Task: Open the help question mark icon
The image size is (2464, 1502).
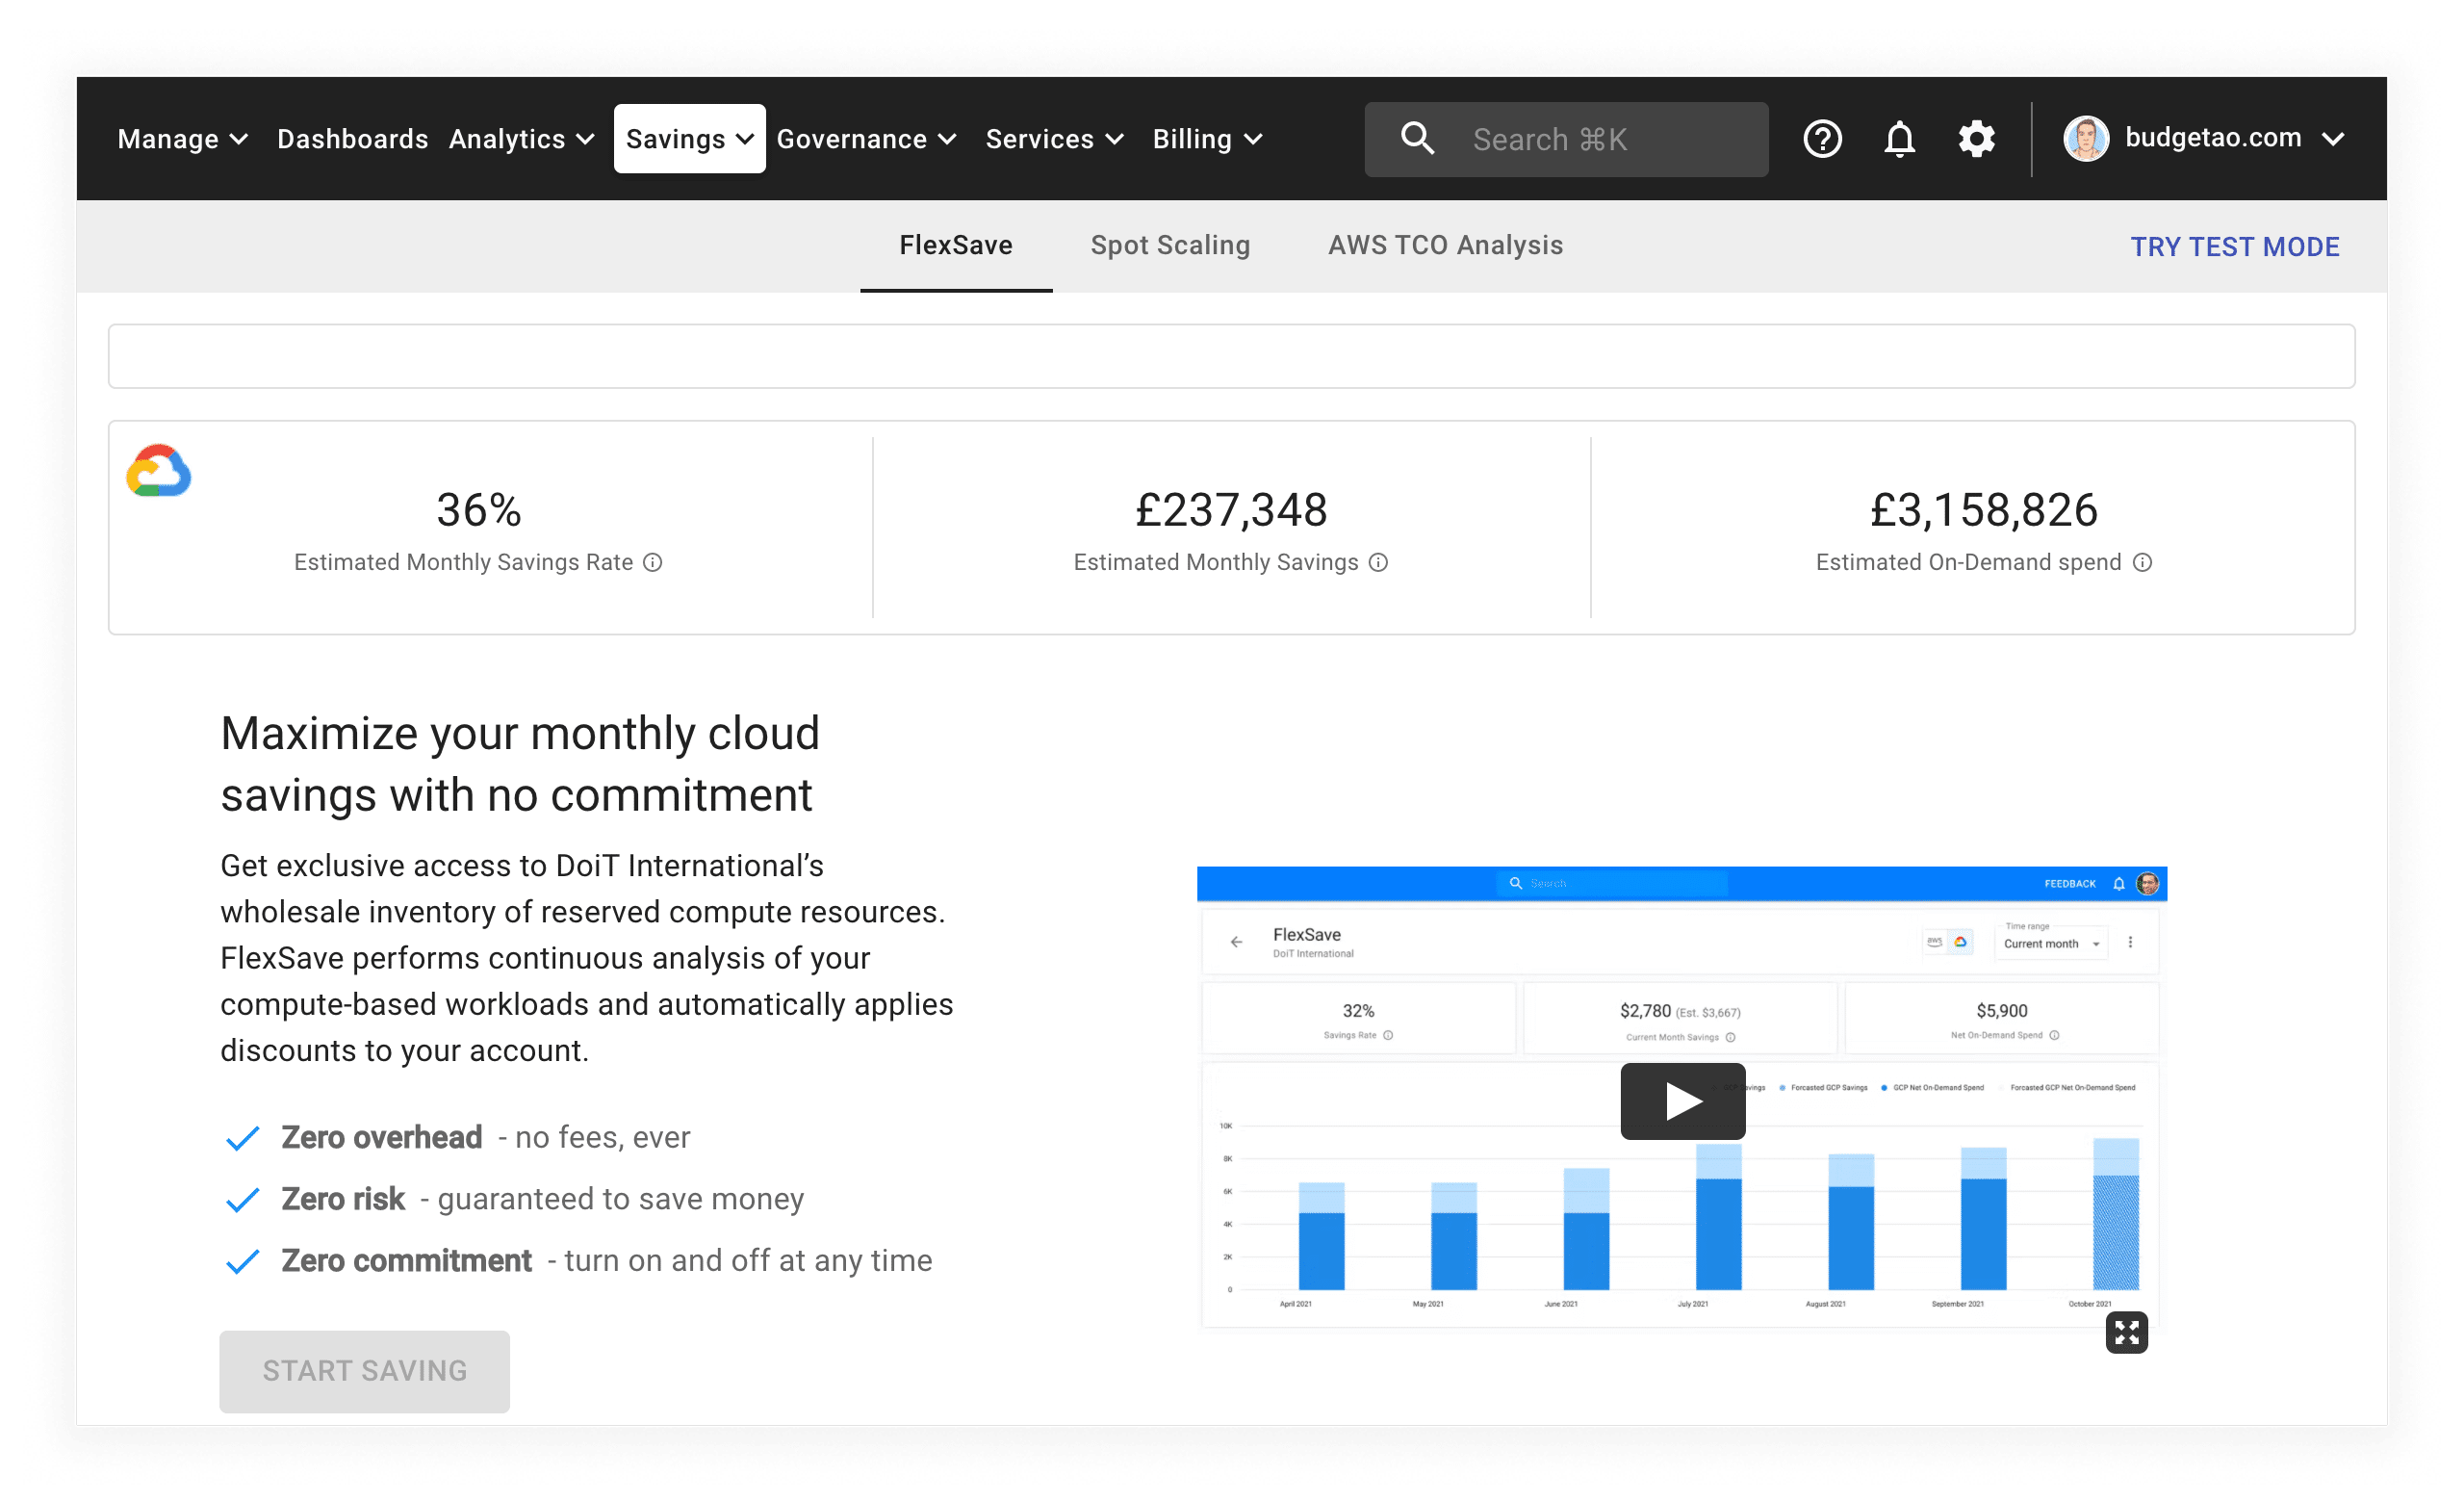Action: click(x=1822, y=139)
